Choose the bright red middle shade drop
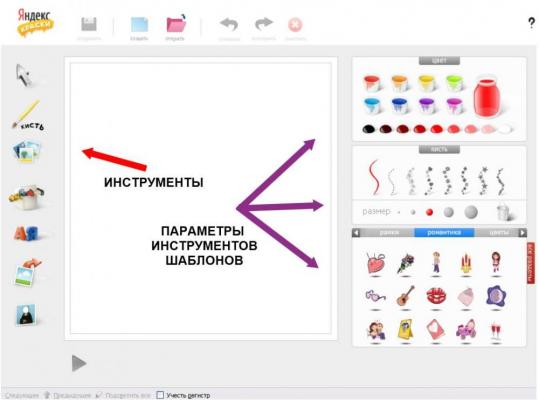The height and width of the screenshot is (400, 539). tap(437, 129)
